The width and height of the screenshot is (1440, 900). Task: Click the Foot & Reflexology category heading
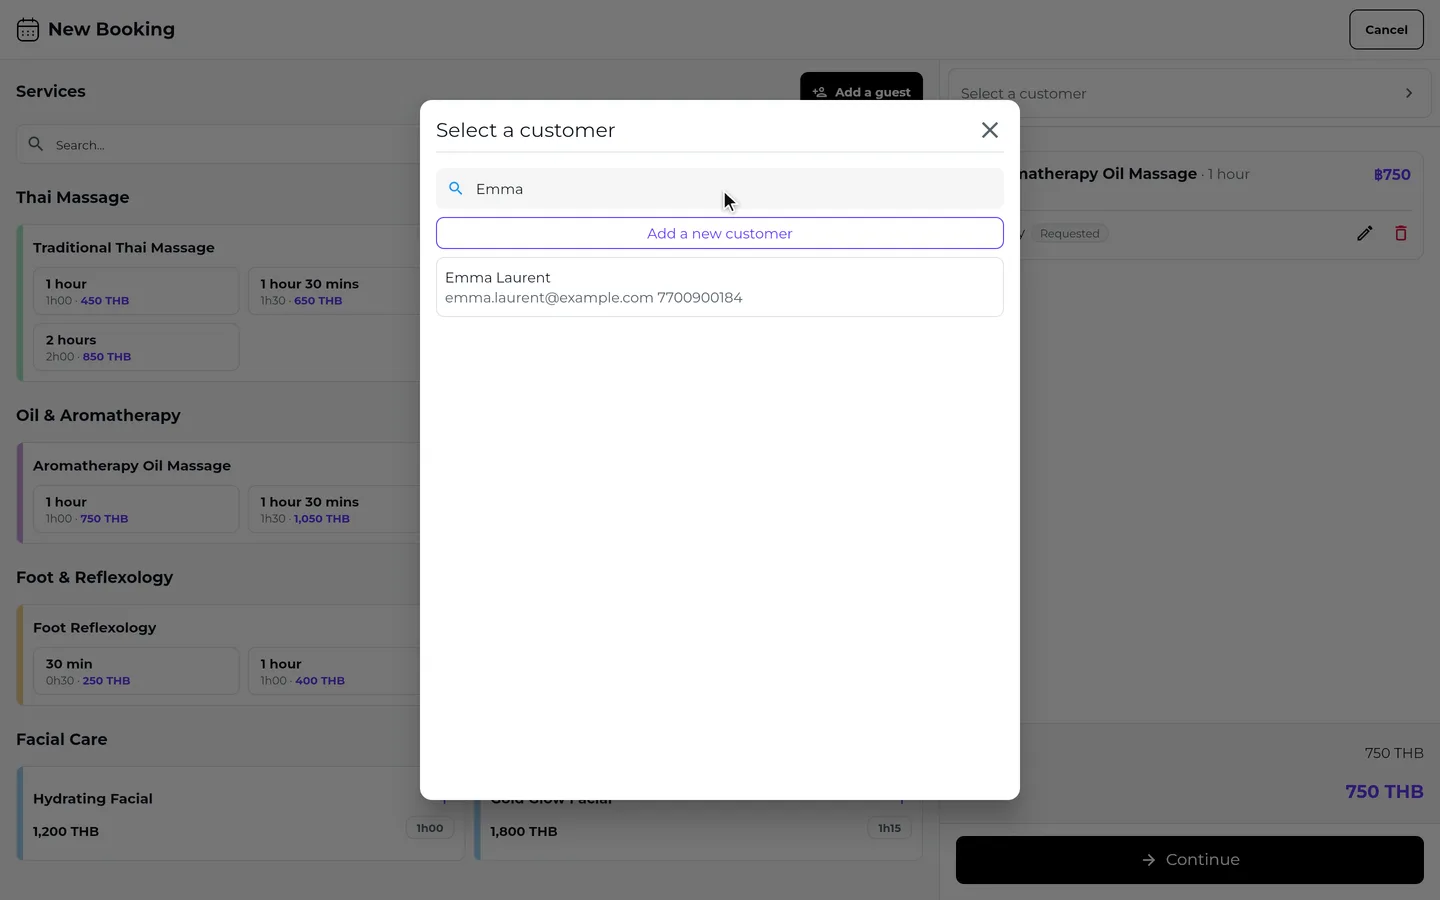coord(94,577)
